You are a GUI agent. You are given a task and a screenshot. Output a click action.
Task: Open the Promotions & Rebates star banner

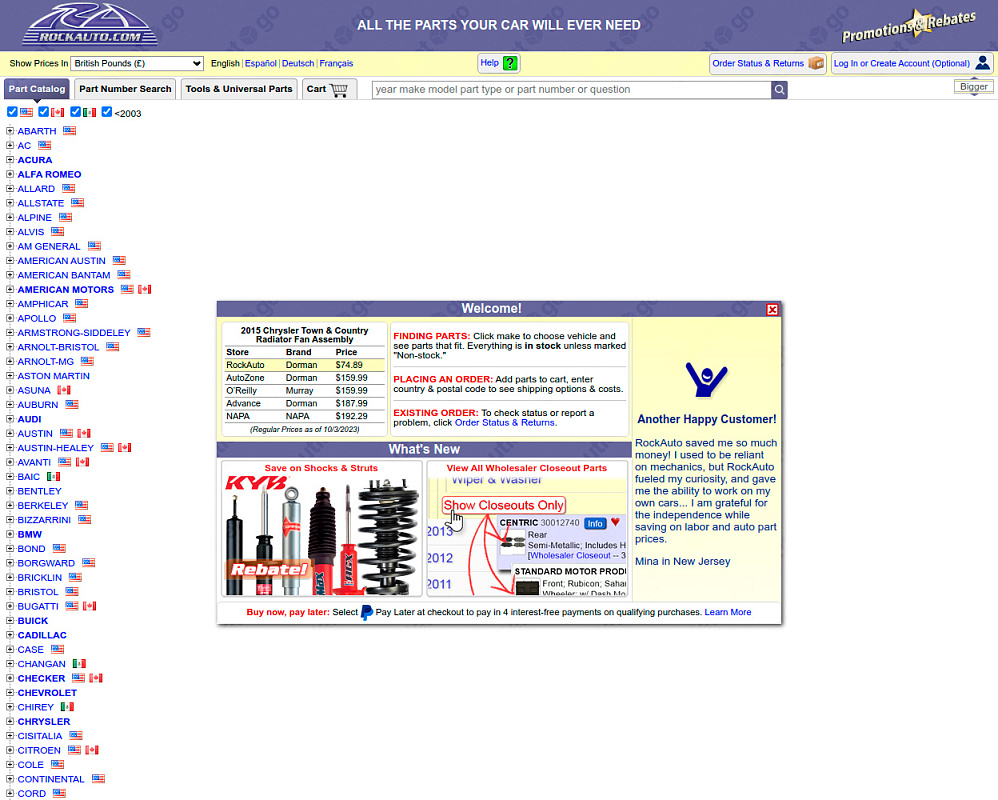point(908,26)
